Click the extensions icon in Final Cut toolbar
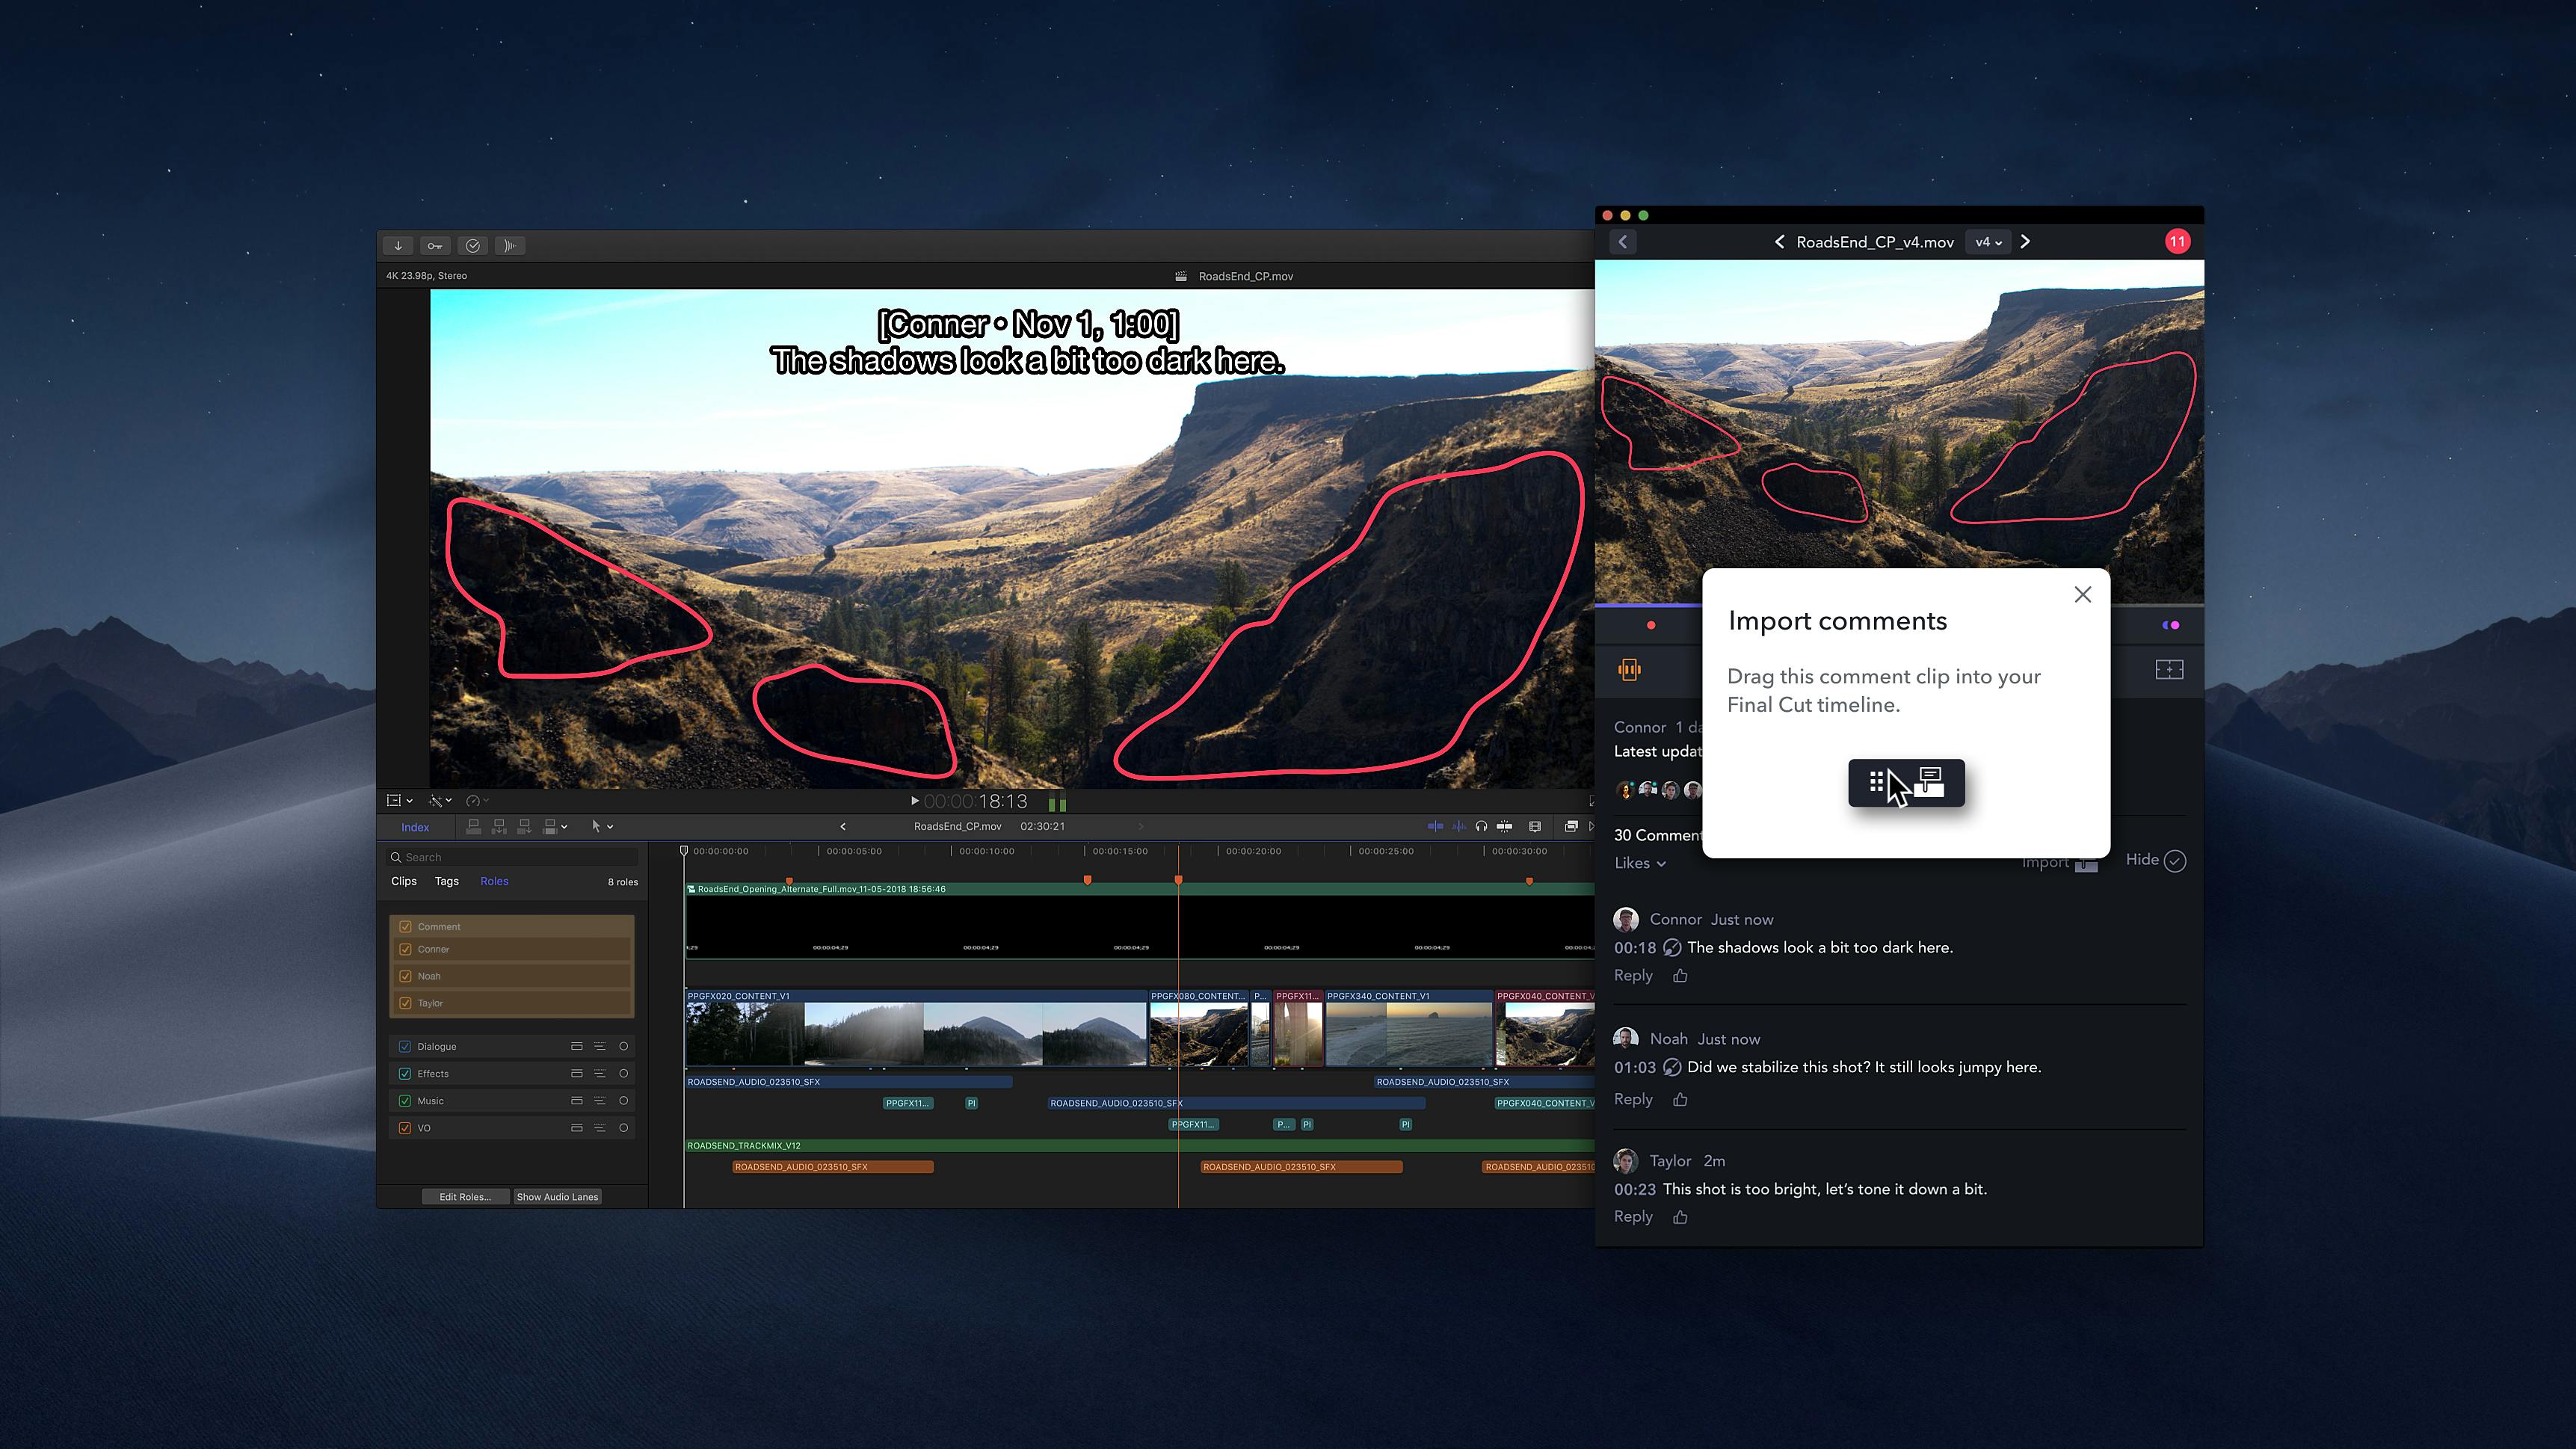The width and height of the screenshot is (2576, 1449). click(x=510, y=246)
